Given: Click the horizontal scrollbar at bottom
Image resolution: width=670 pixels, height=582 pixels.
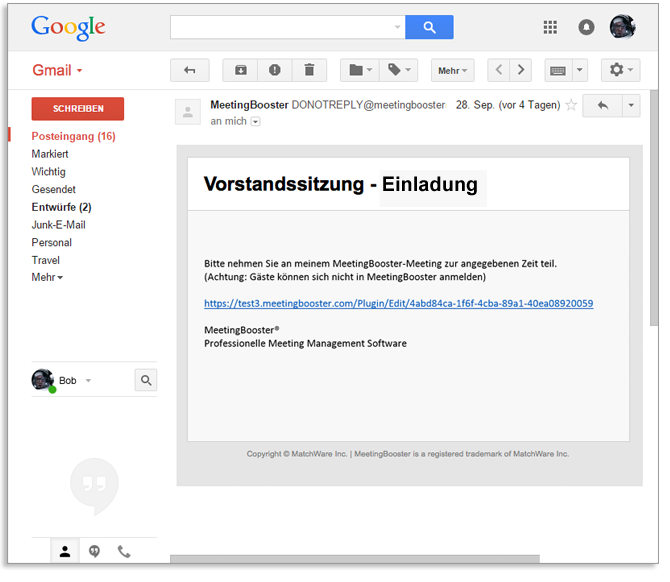Looking at the screenshot, I should click(x=355, y=559).
